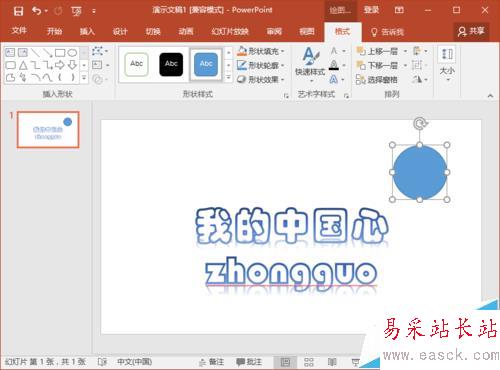Open the 文件 File tab
Screen dimensions: 500x370
tap(19, 31)
